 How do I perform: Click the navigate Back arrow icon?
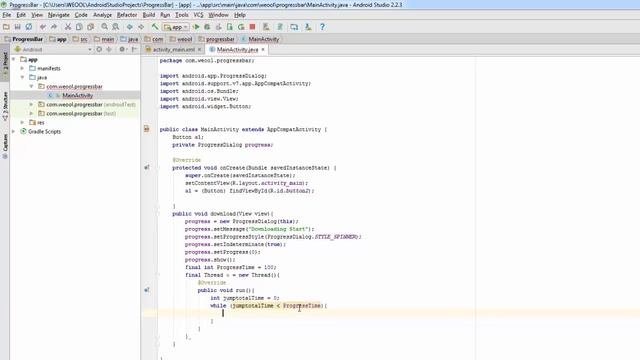click(x=129, y=27)
